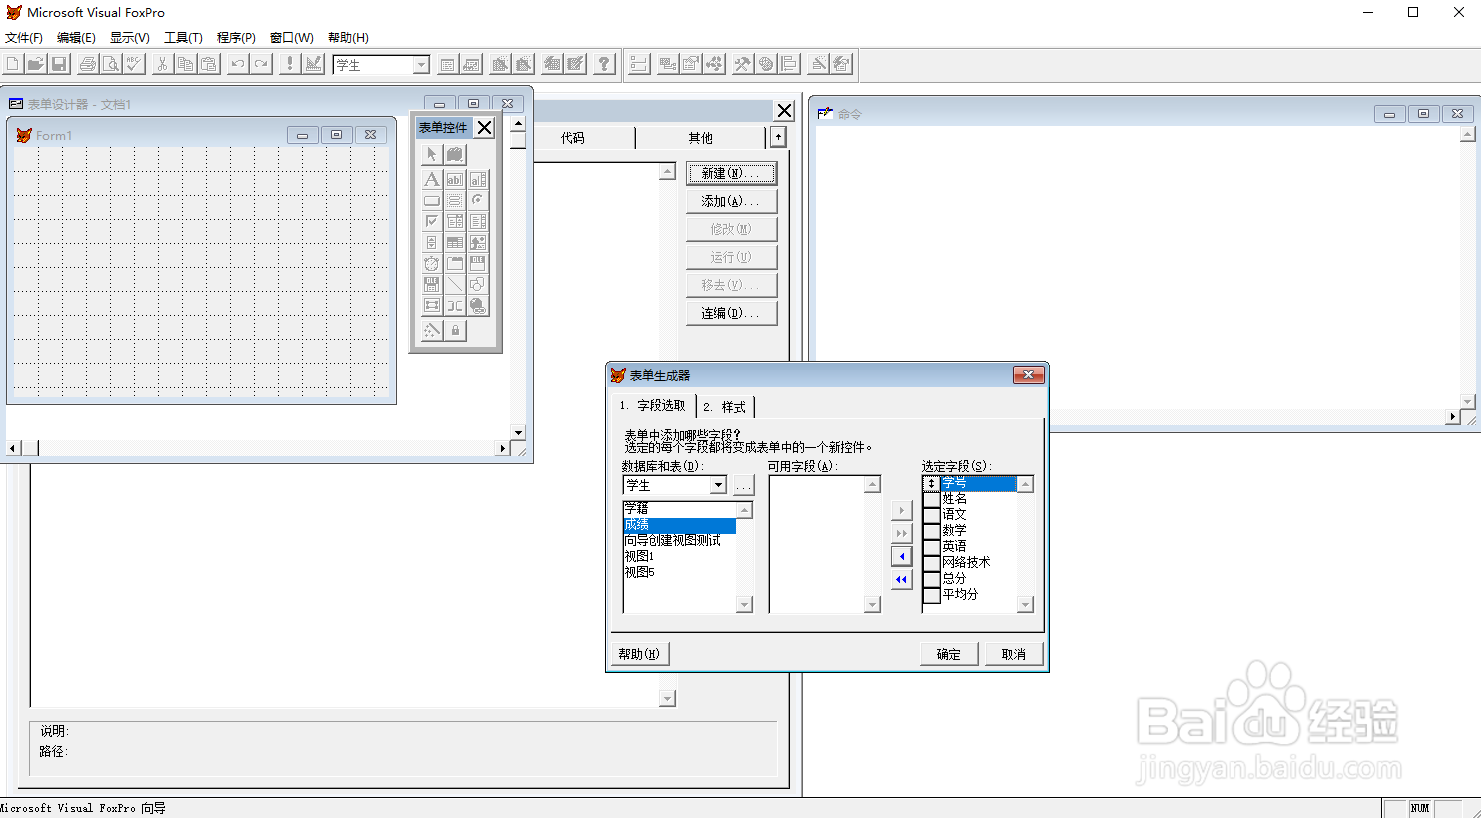This screenshot has width=1481, height=818.
Task: Click the 连编(D)... button
Action: tap(731, 313)
